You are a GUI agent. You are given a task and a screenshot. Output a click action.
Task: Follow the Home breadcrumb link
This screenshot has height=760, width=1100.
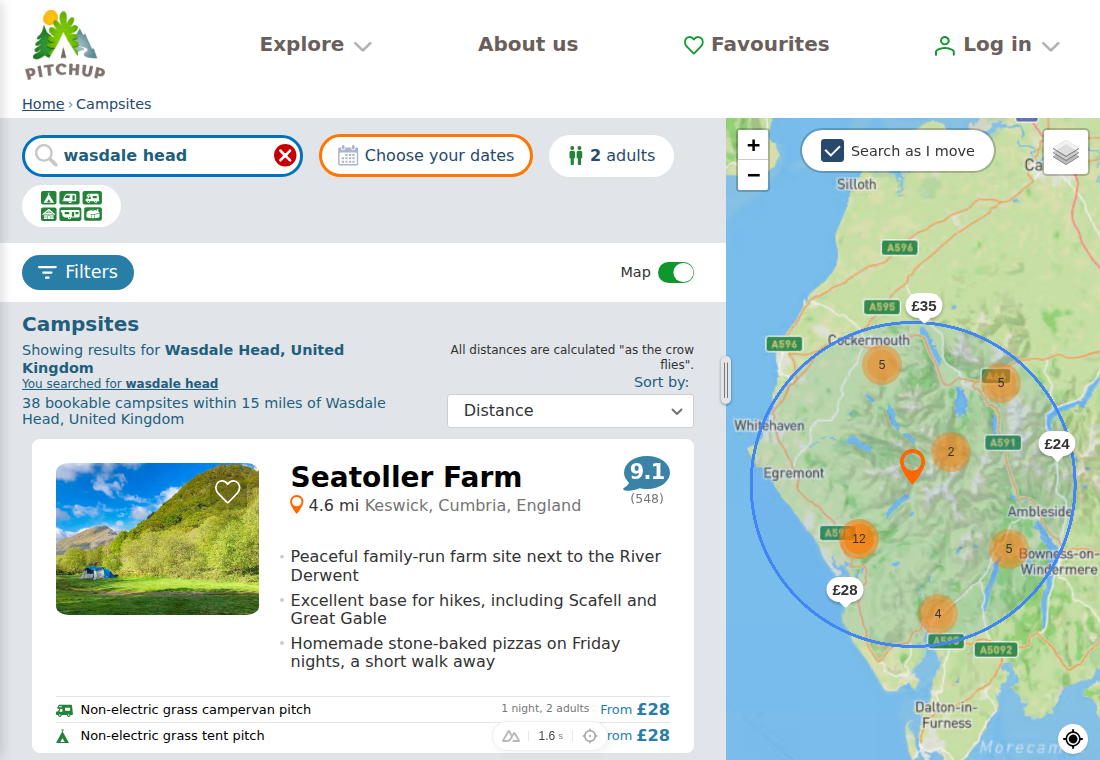(43, 104)
